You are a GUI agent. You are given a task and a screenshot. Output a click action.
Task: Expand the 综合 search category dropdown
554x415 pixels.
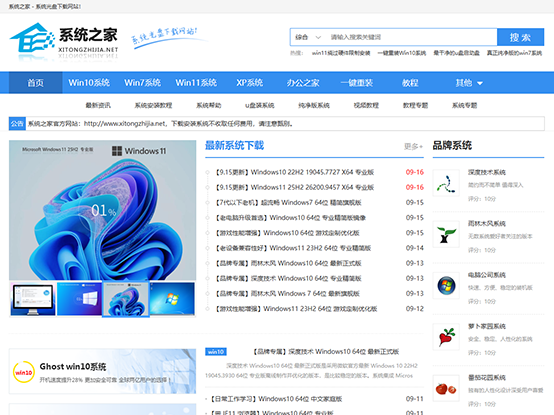(x=308, y=37)
